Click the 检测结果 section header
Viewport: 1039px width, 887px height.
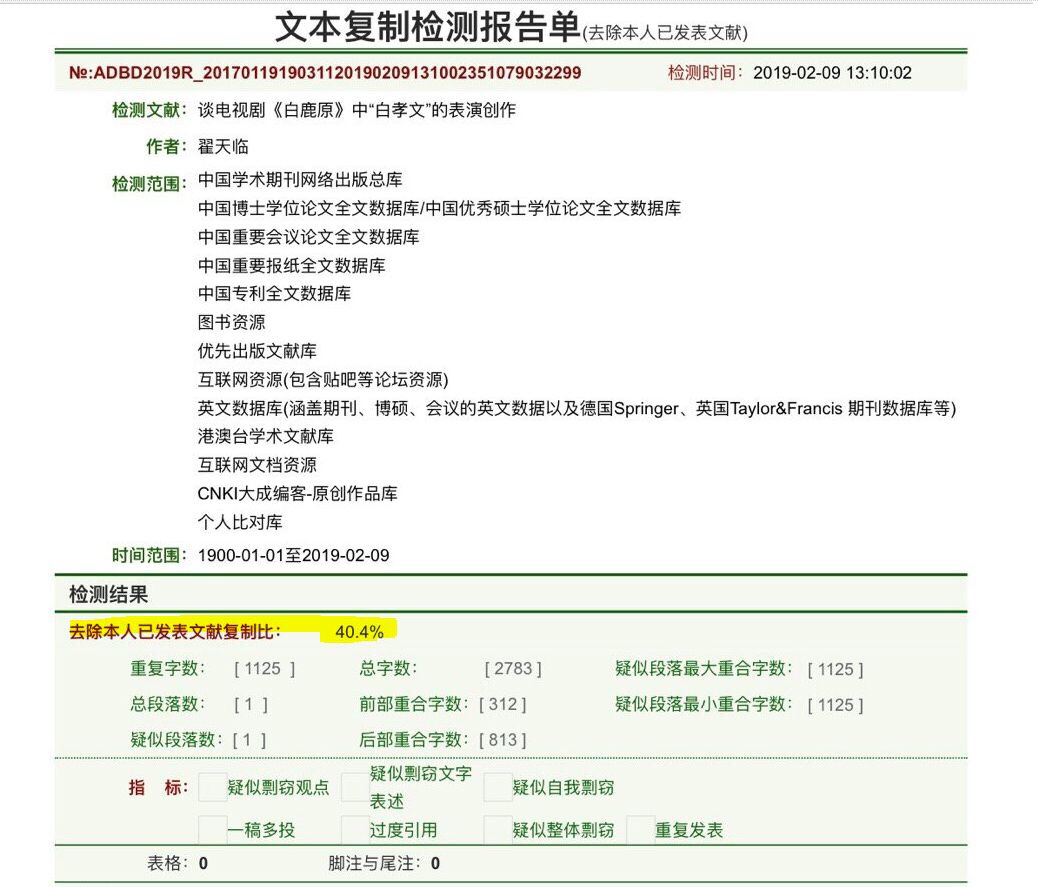108,594
